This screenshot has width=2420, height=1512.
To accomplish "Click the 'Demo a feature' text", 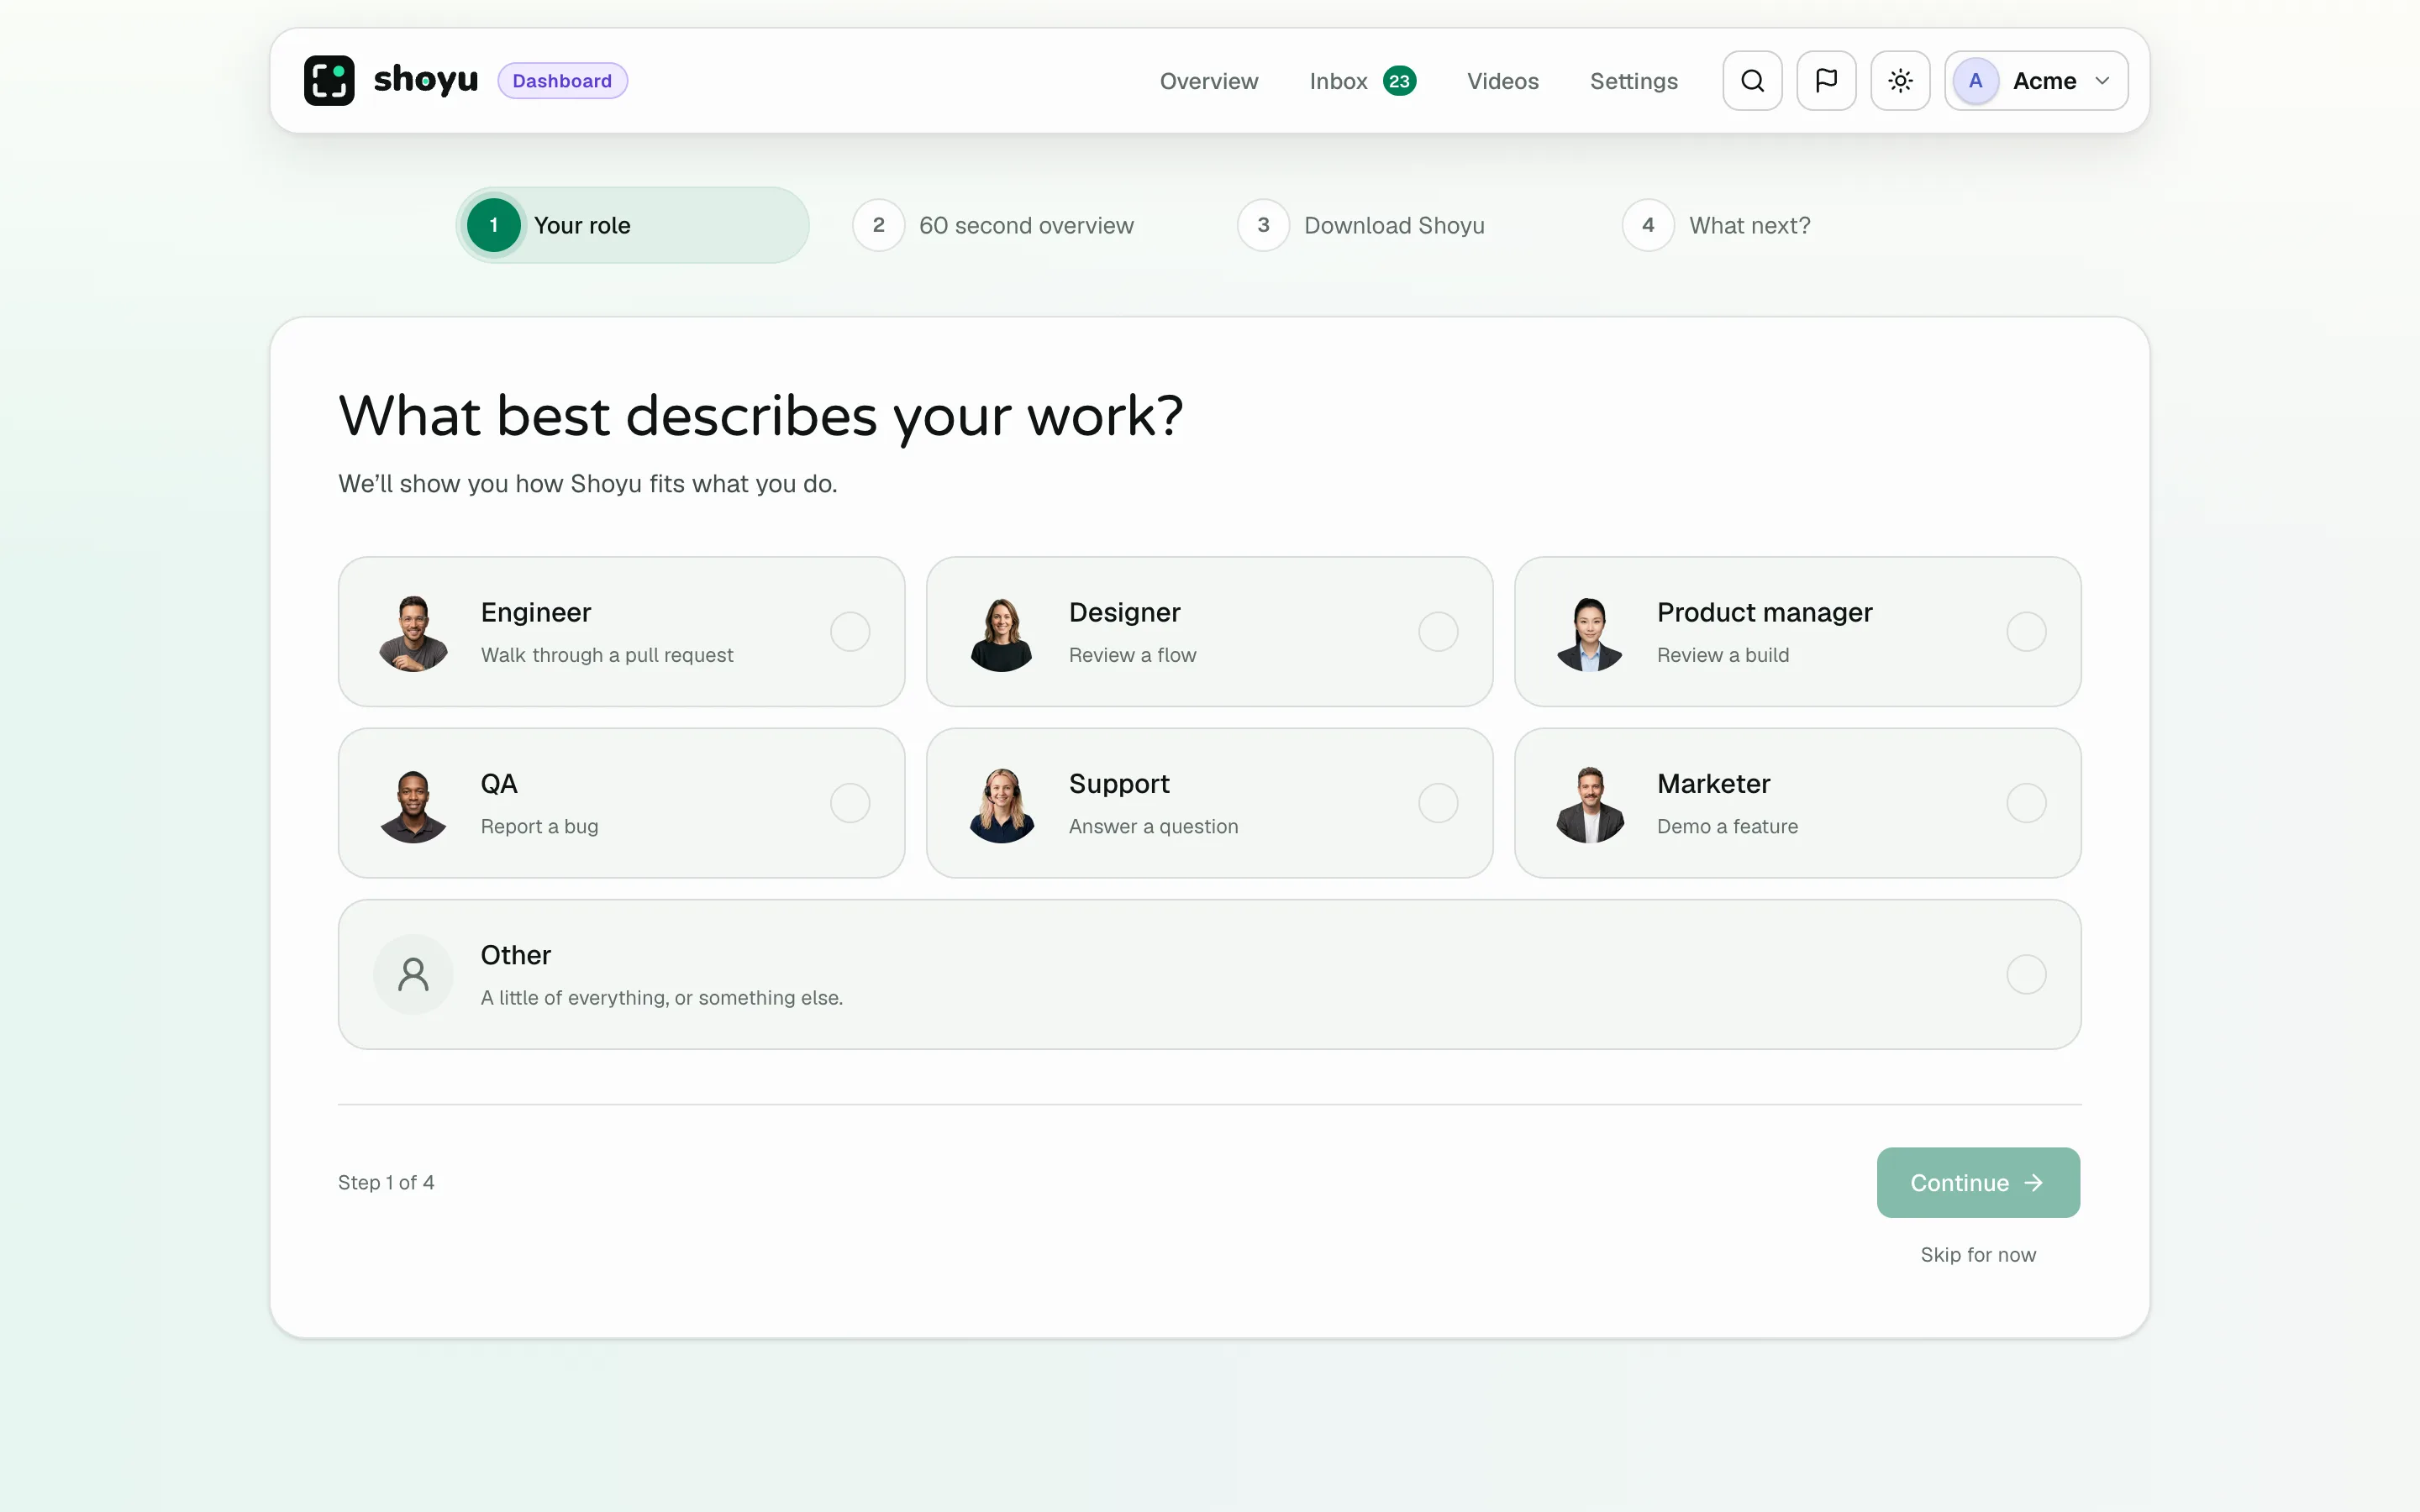I will coord(1727,826).
